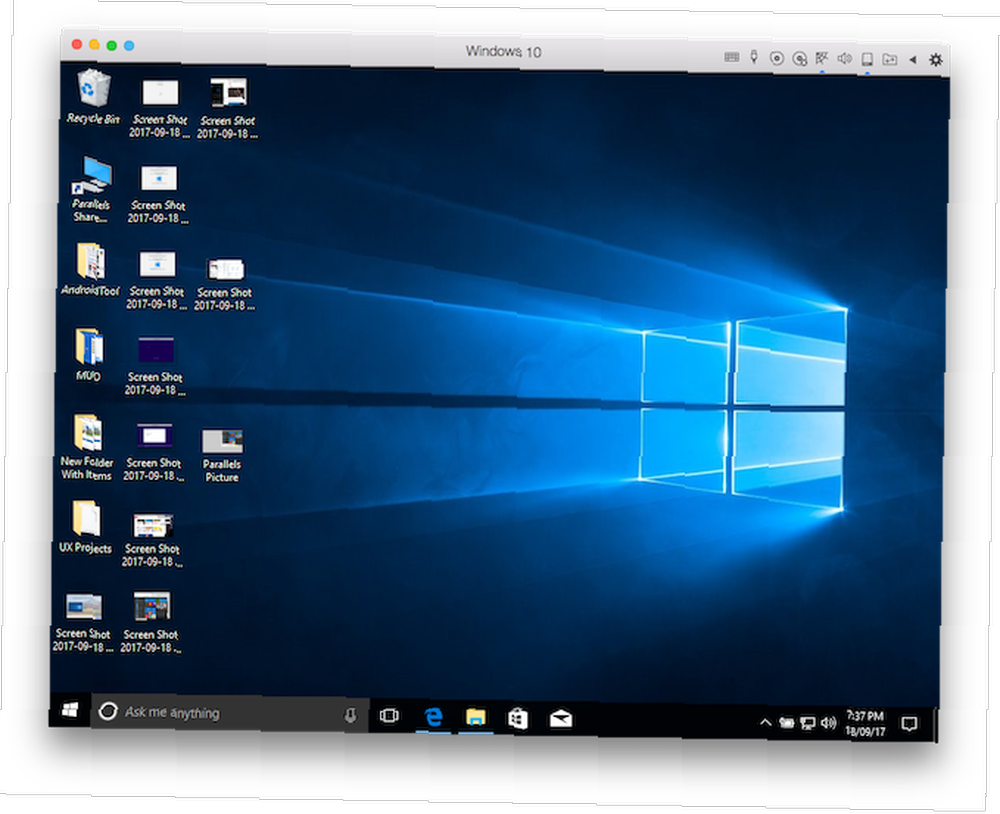This screenshot has height=814, width=1000.
Task: Open Task View from the taskbar
Action: pos(389,716)
